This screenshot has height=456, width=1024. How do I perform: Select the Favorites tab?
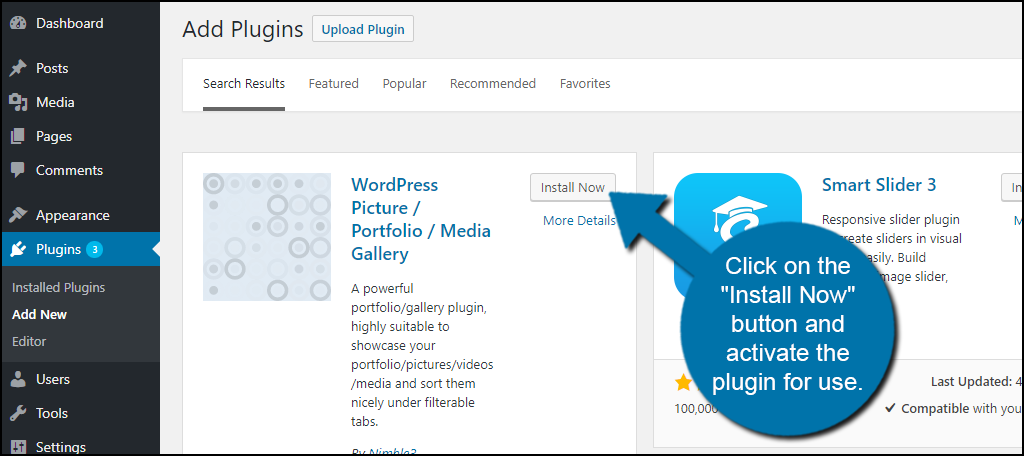(x=585, y=84)
